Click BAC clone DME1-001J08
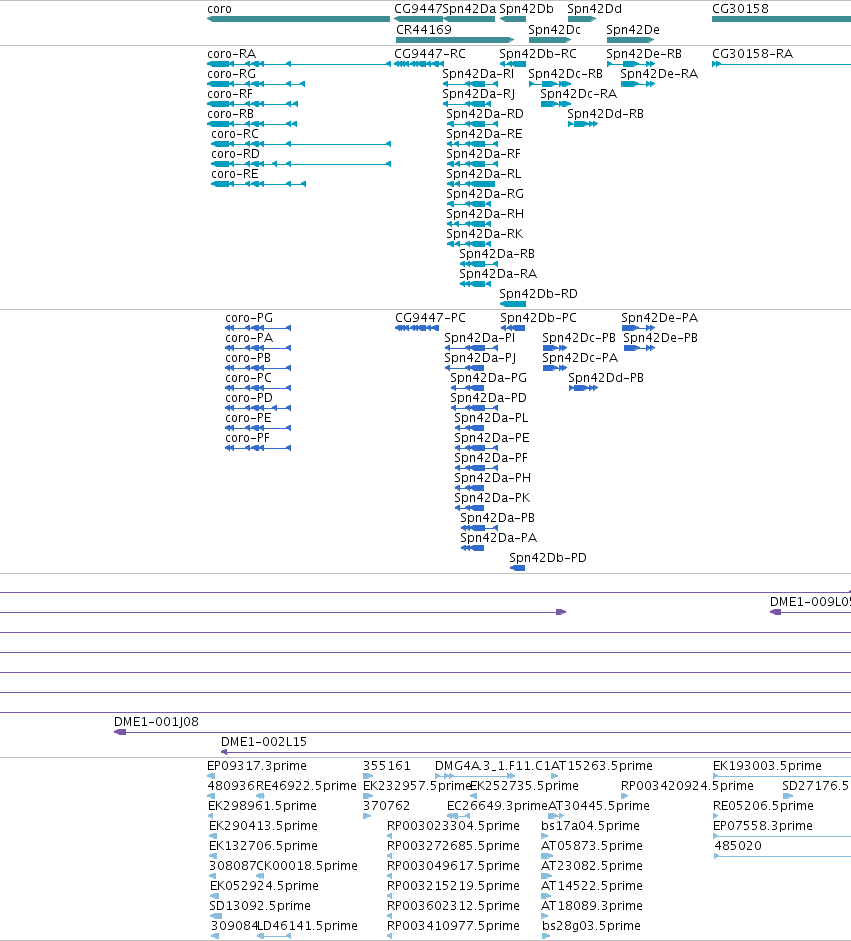Screen dimensions: 851x941 pyautogui.click(x=156, y=722)
